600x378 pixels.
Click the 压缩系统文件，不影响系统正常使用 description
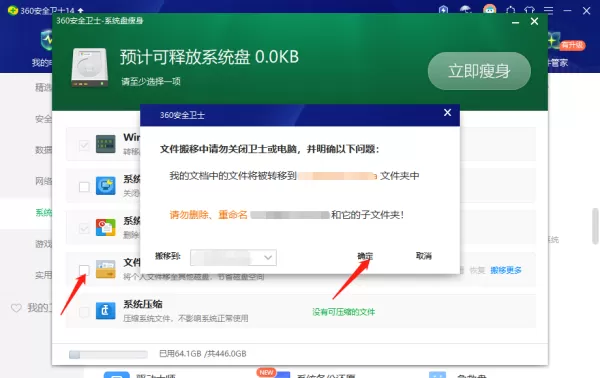[186, 318]
